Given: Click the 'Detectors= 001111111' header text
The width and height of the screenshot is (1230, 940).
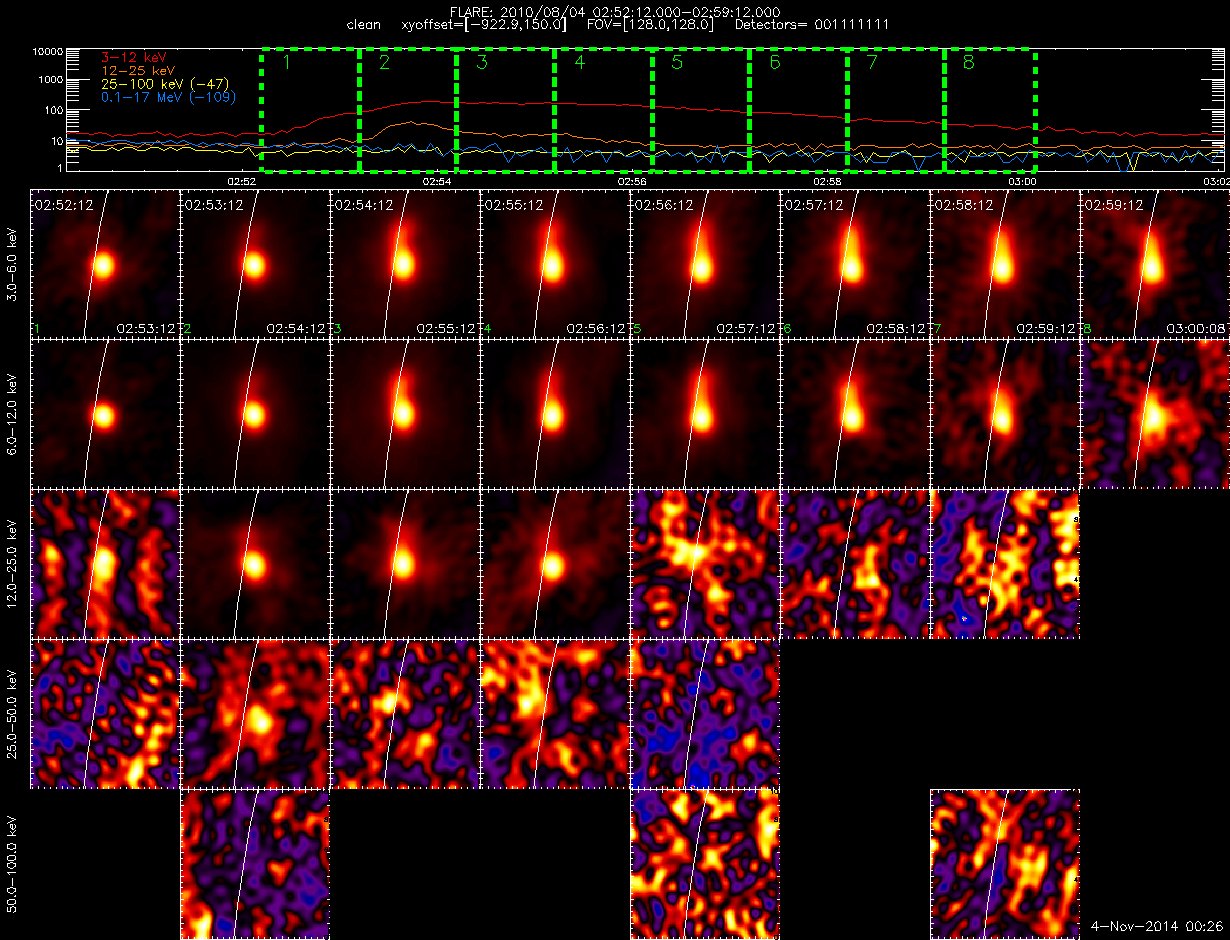Looking at the screenshot, I should [x=810, y=23].
